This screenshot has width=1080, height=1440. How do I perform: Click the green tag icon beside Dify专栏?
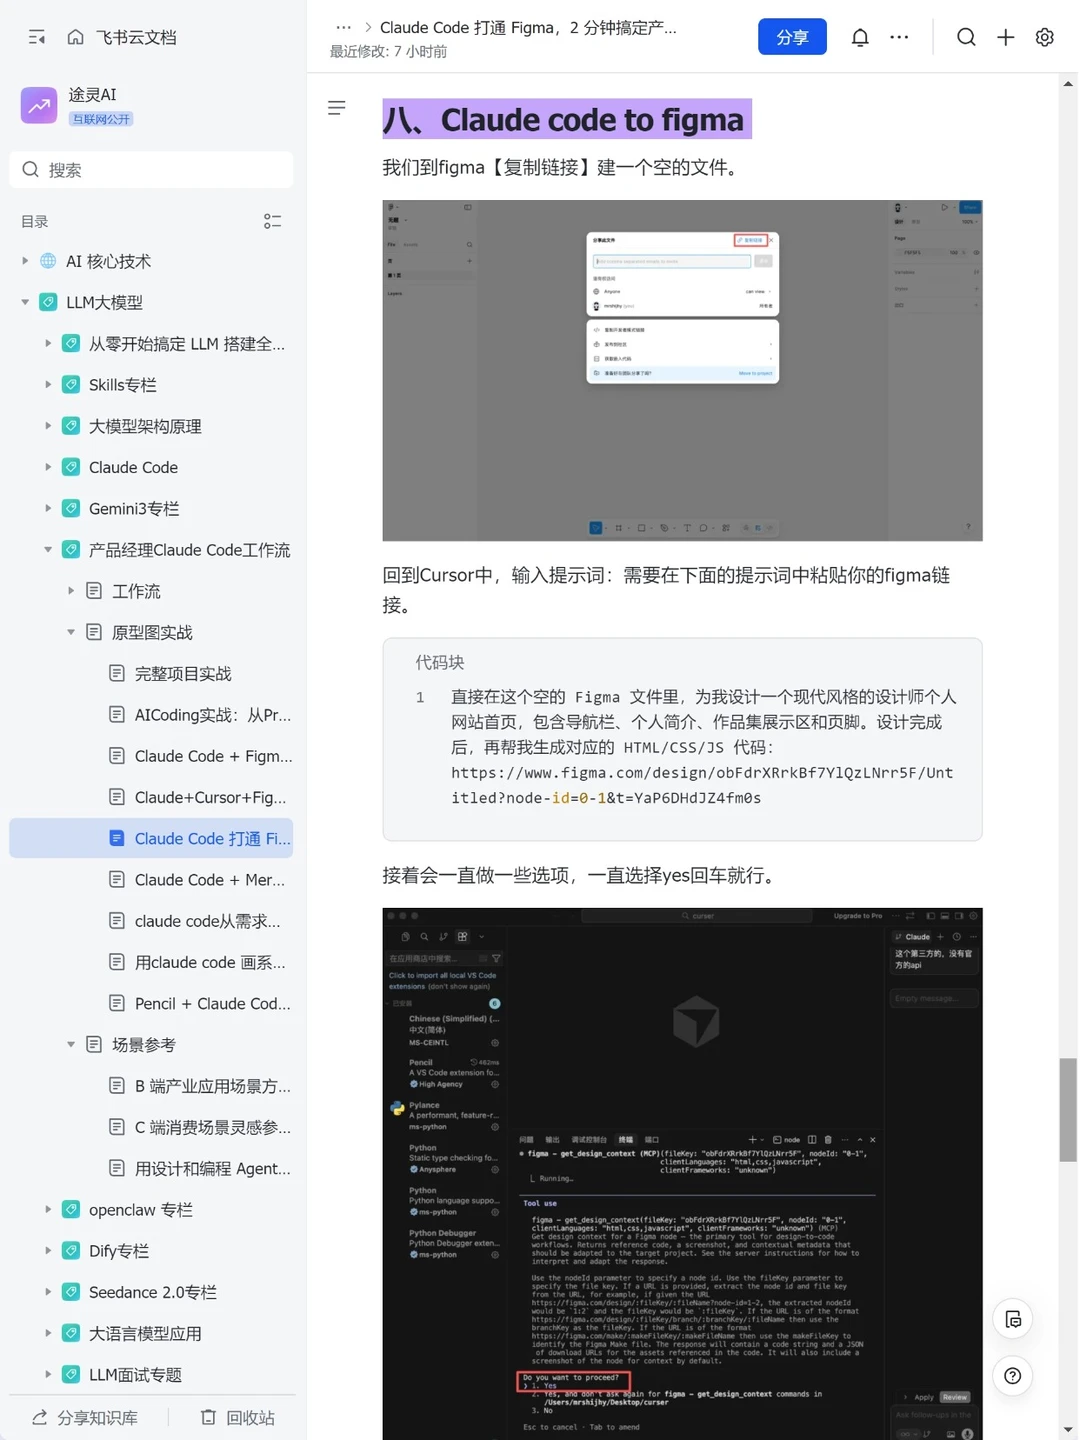[71, 1251]
